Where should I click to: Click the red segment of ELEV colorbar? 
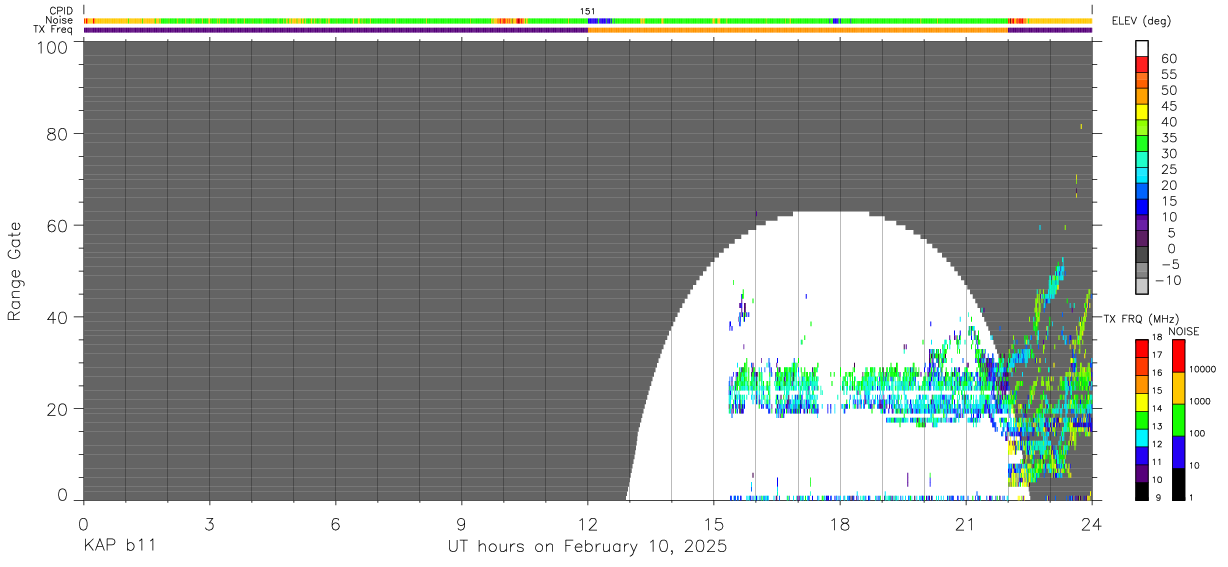pos(1142,65)
